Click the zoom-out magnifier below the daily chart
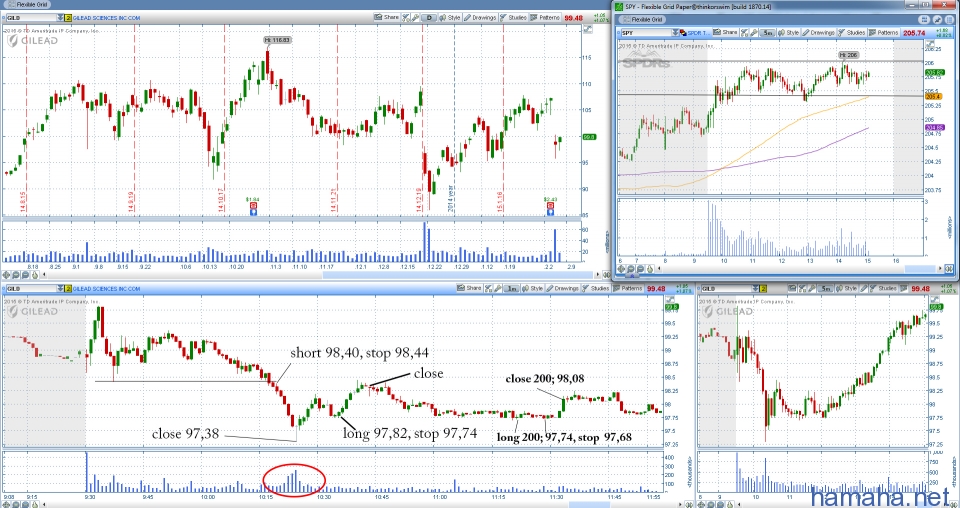The height and width of the screenshot is (508, 960). (26, 275)
